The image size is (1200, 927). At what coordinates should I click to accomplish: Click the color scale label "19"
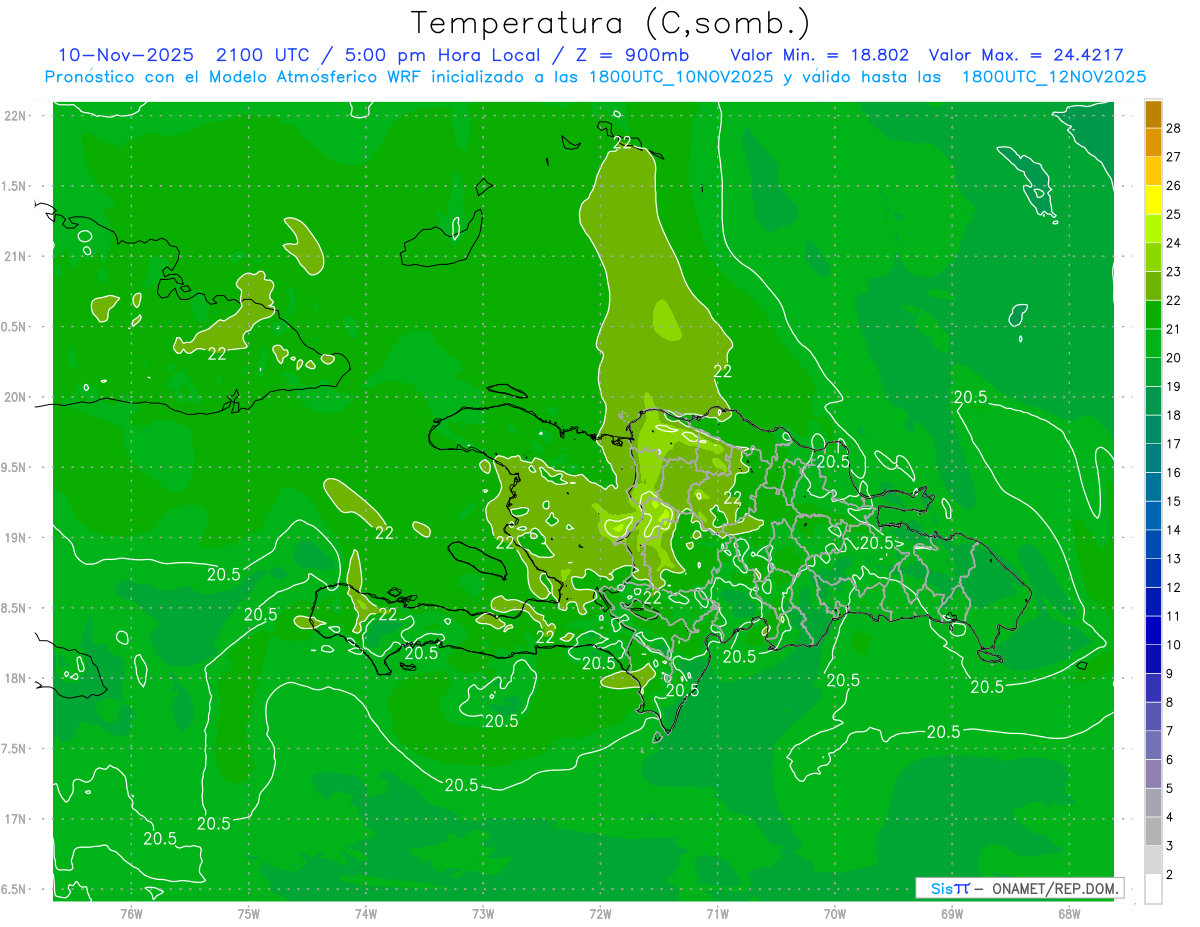tap(1174, 387)
